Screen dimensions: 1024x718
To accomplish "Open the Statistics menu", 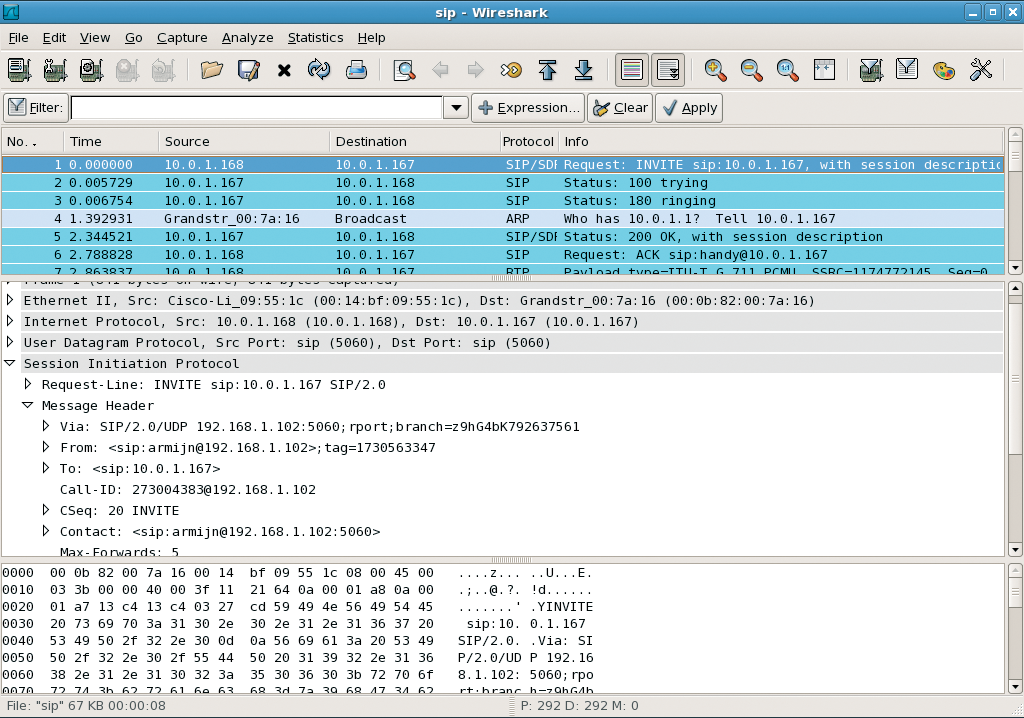I will 315,38.
